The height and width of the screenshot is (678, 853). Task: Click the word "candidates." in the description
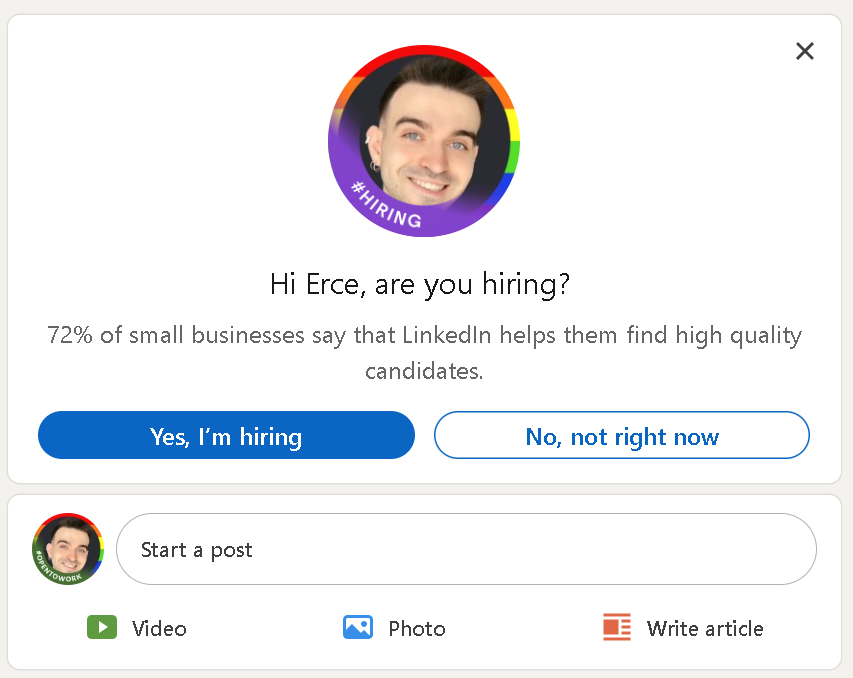(x=424, y=371)
